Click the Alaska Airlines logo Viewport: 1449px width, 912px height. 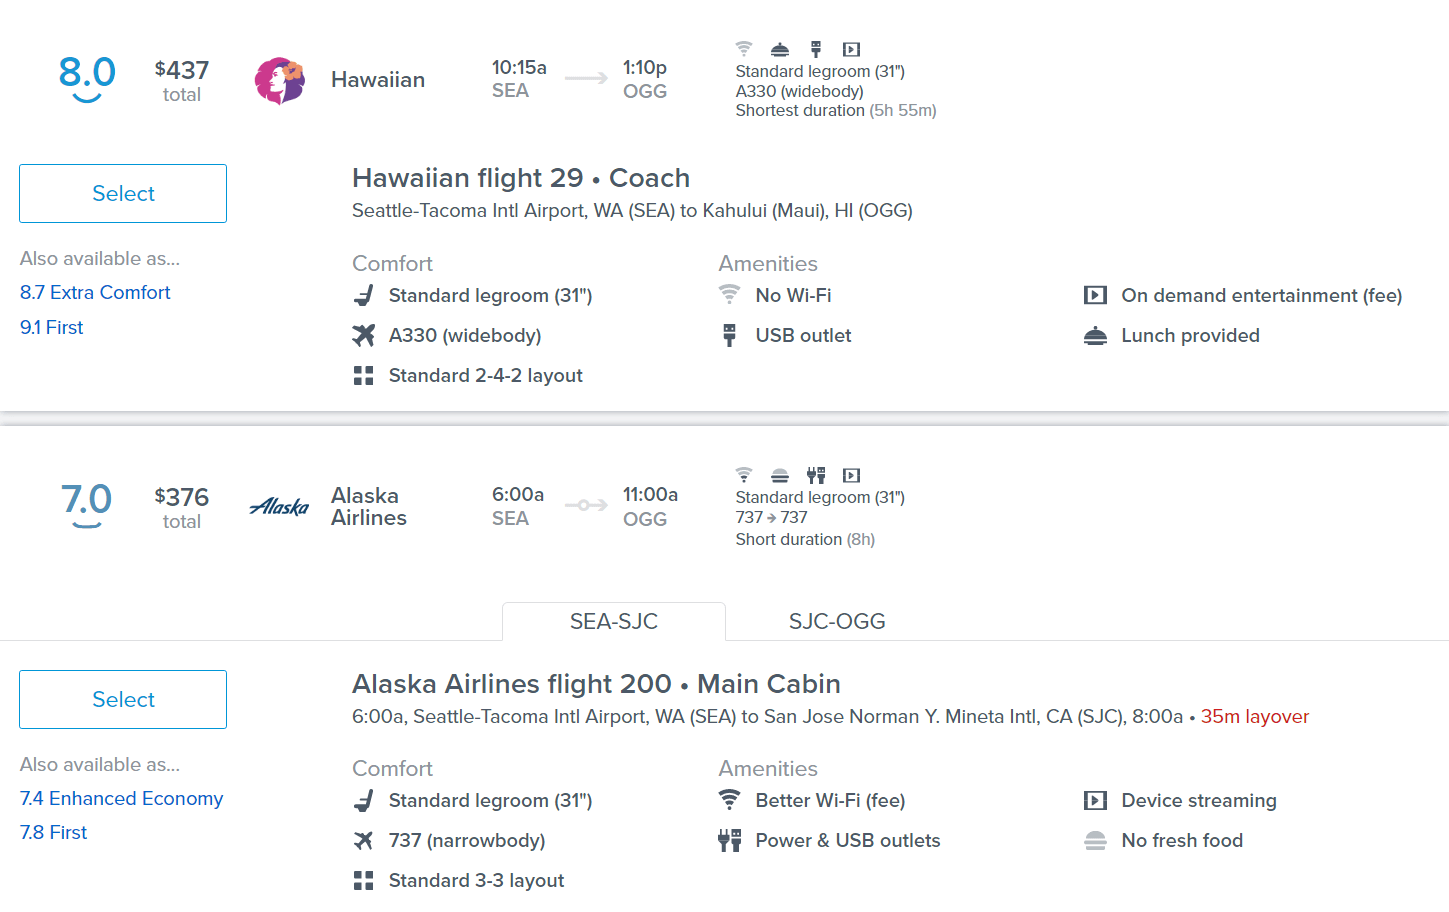(x=279, y=507)
